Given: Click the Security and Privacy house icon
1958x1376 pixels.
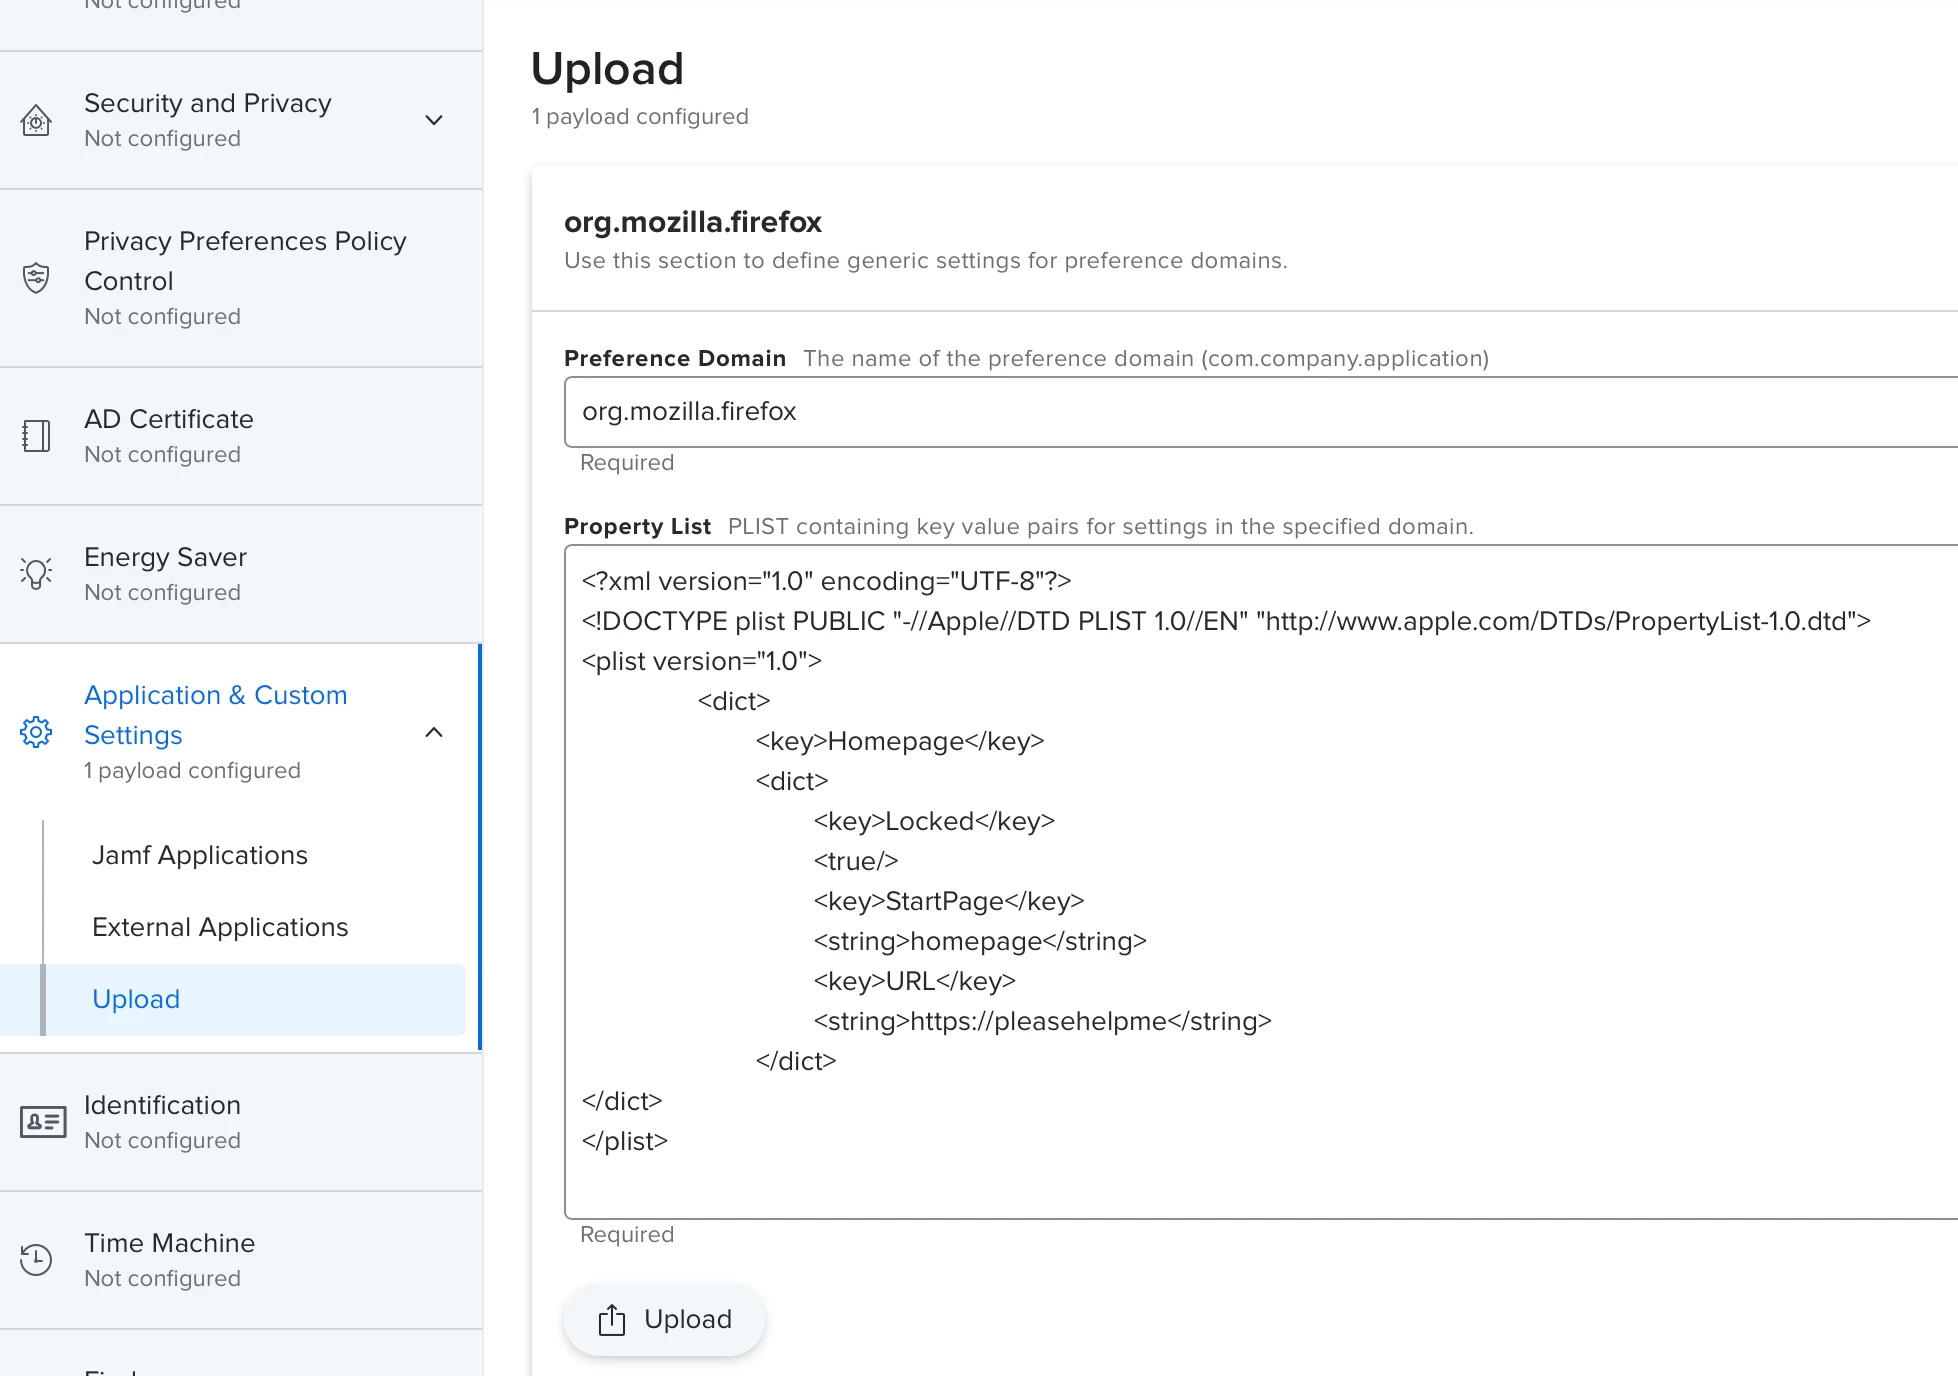Looking at the screenshot, I should (36, 121).
